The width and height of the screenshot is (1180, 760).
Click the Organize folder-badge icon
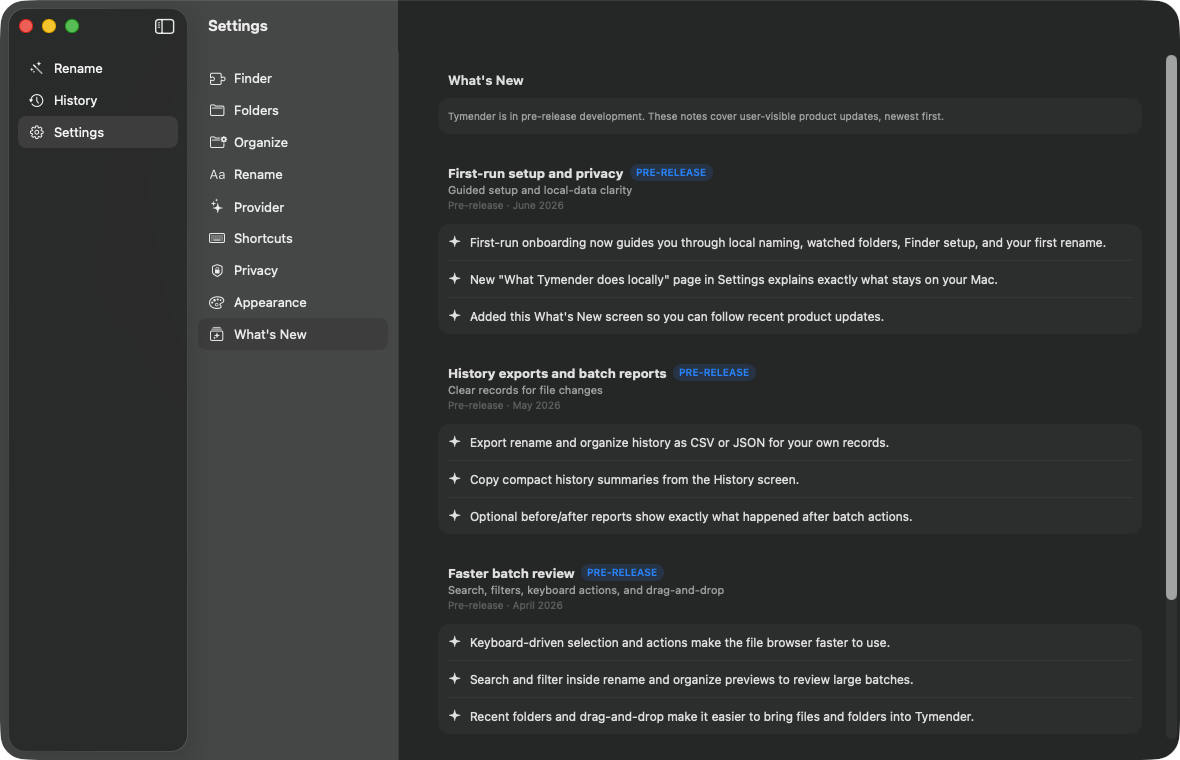click(x=217, y=142)
